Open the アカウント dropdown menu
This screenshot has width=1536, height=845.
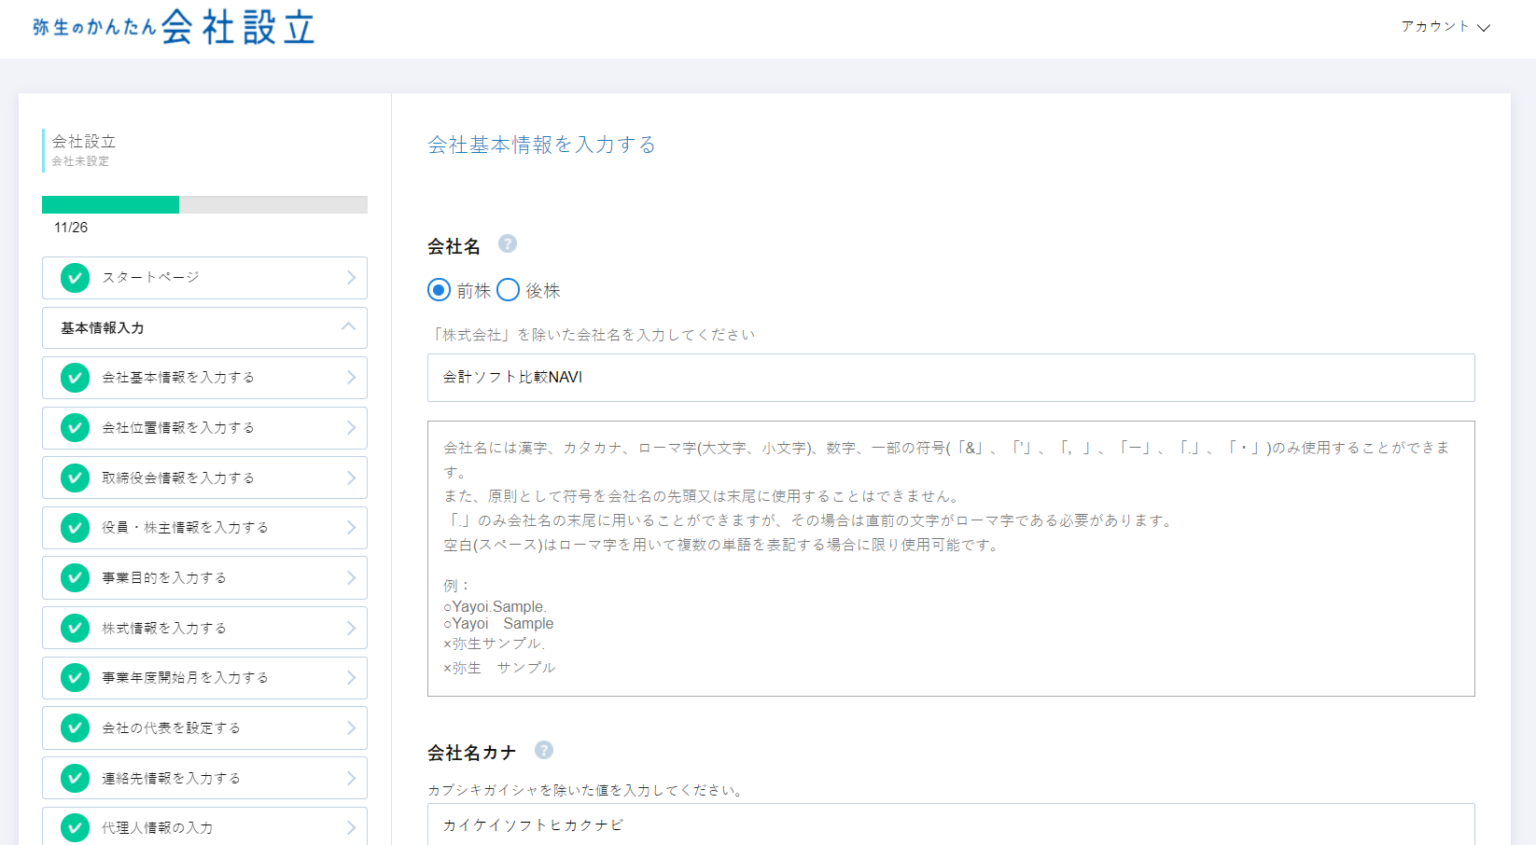[1444, 27]
